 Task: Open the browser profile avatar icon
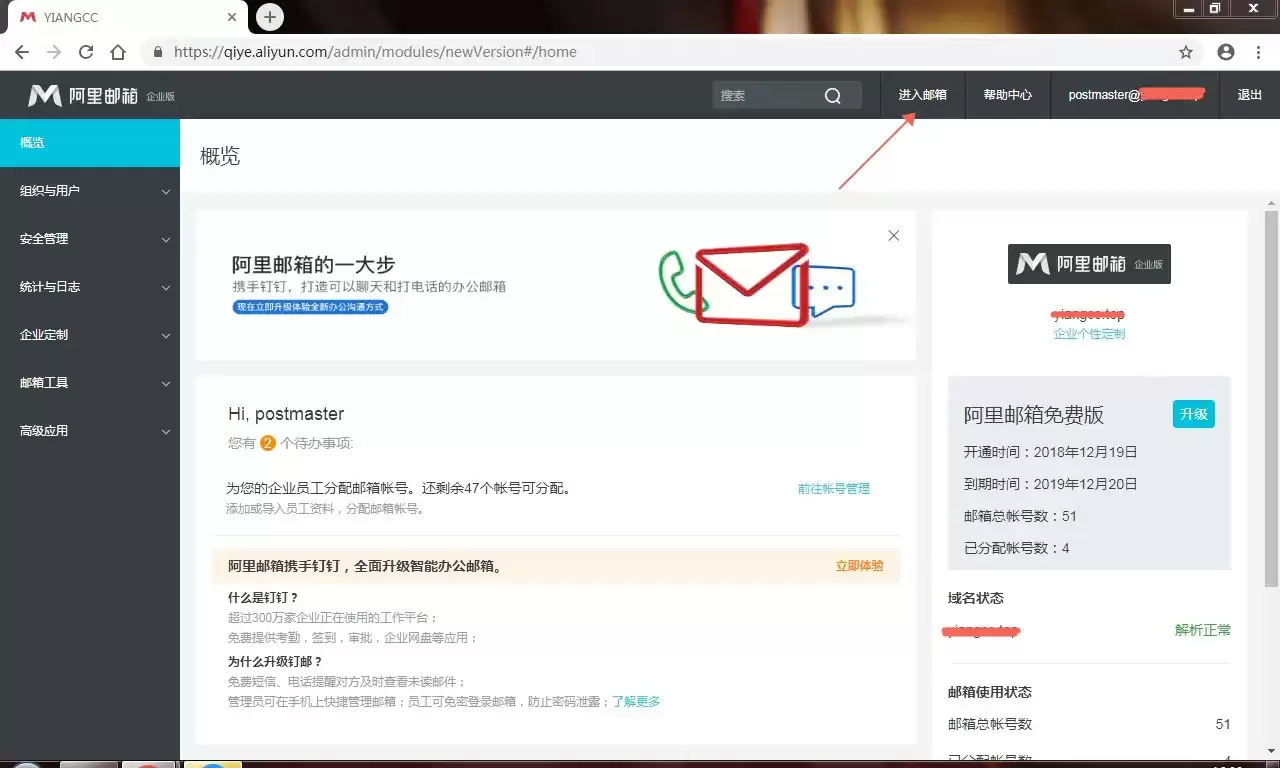(1226, 52)
